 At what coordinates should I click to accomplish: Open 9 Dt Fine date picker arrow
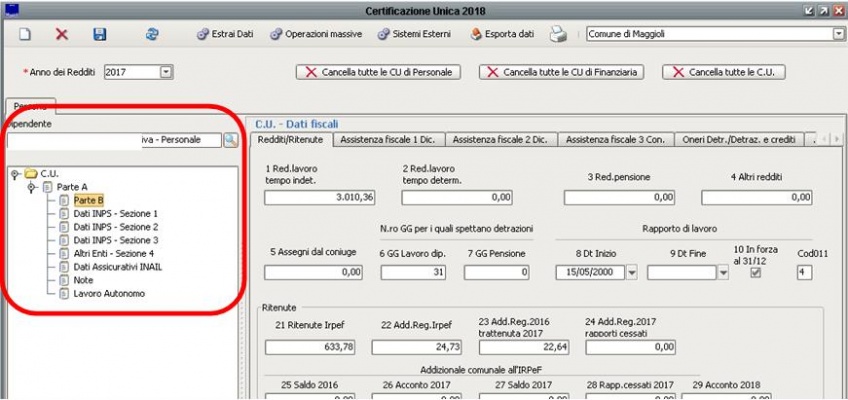click(x=724, y=273)
